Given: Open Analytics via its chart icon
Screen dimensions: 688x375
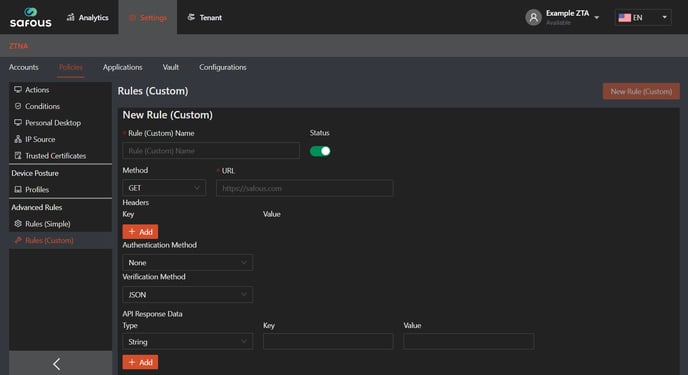Looking at the screenshot, I should point(71,17).
